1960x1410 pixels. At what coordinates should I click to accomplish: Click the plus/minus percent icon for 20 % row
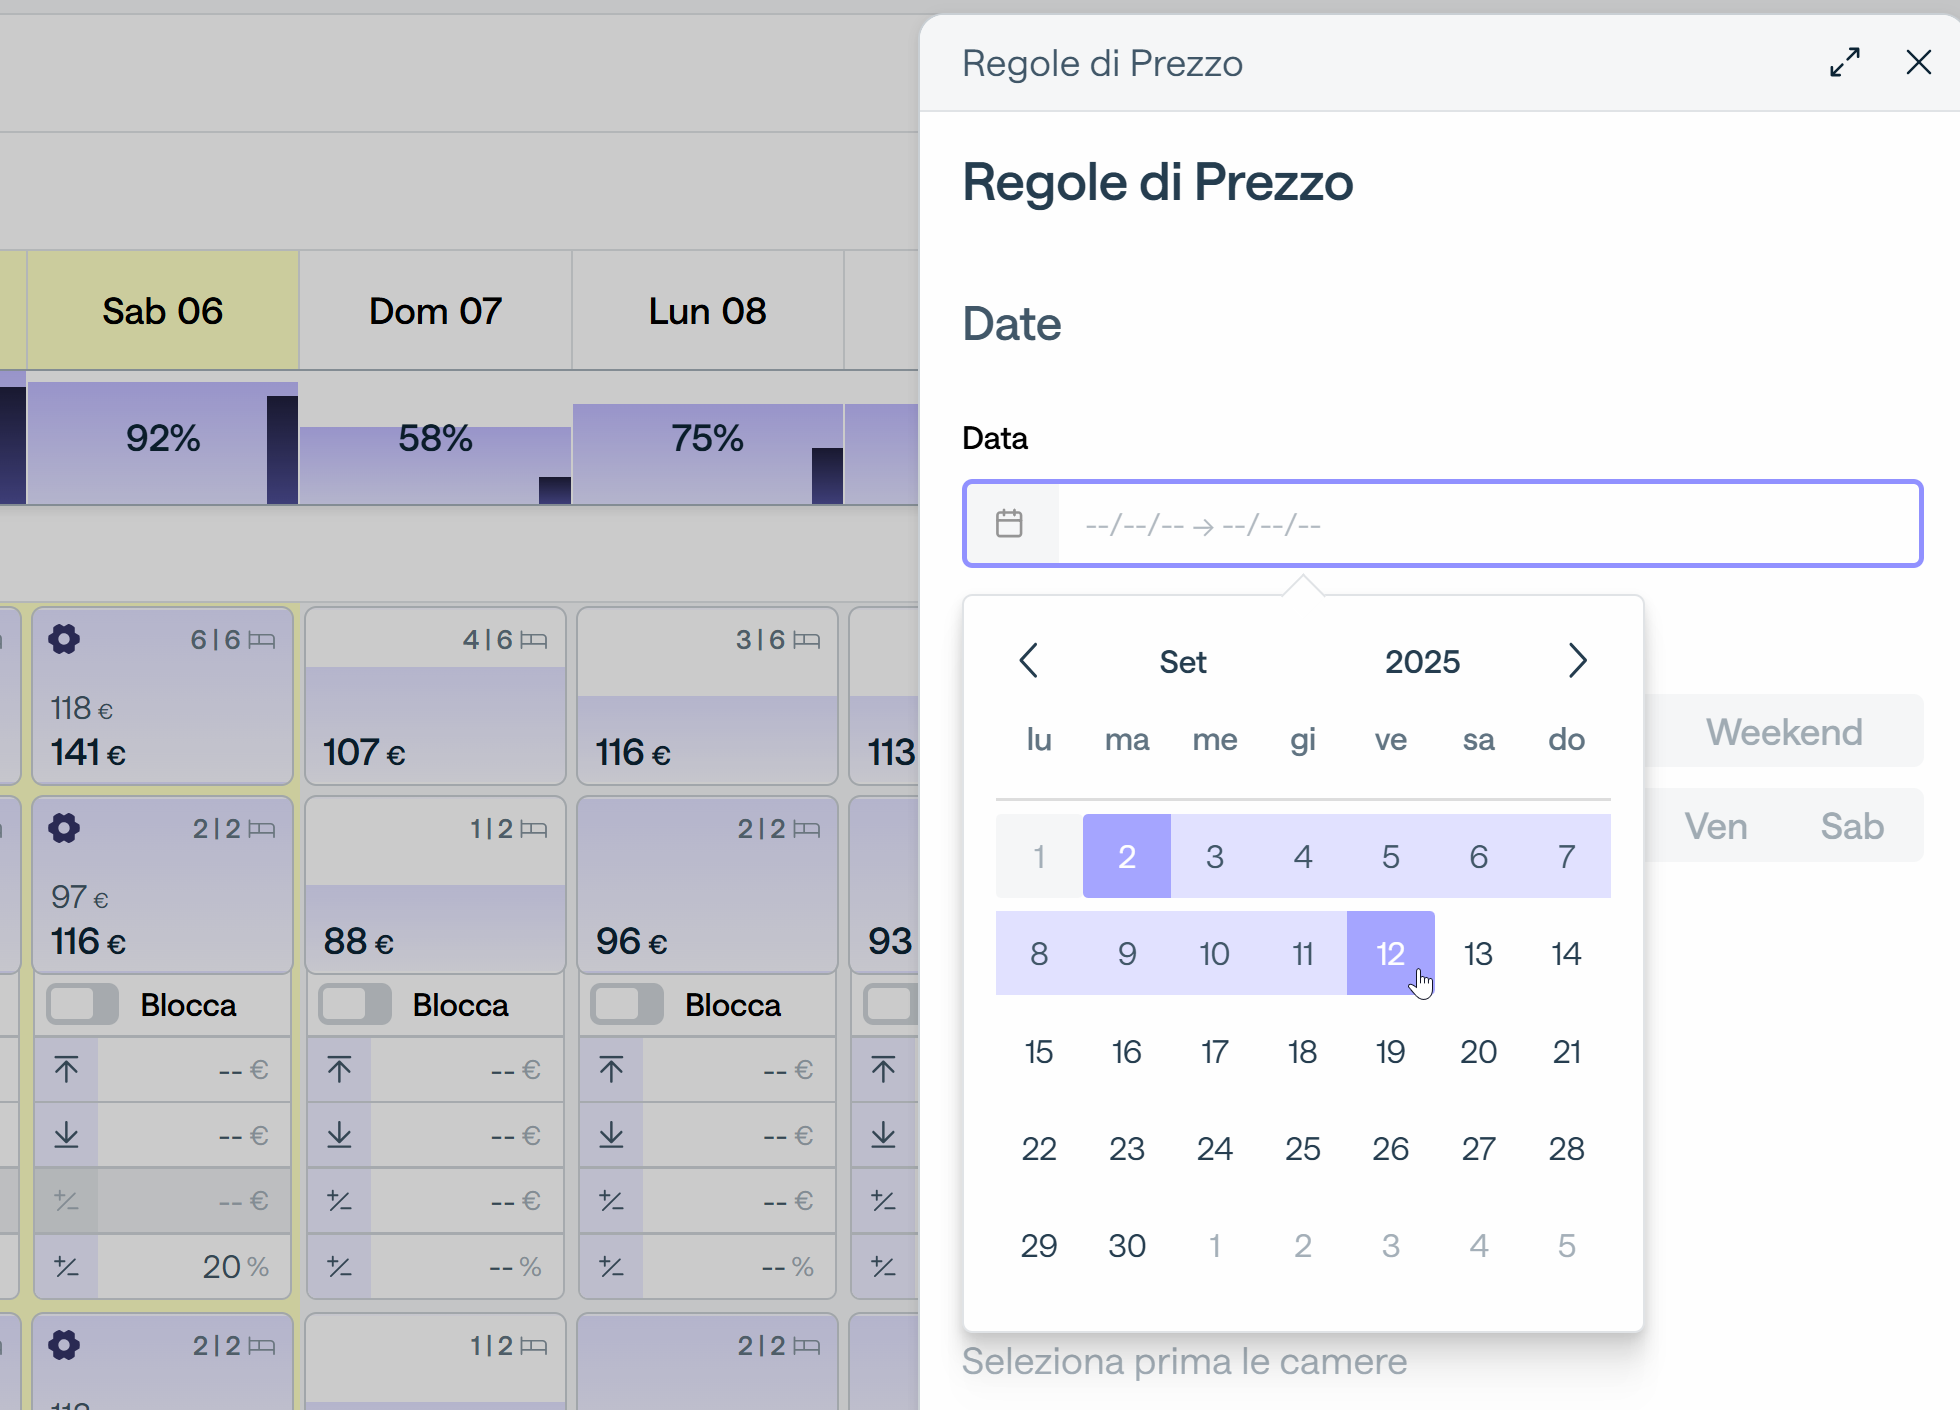click(67, 1267)
